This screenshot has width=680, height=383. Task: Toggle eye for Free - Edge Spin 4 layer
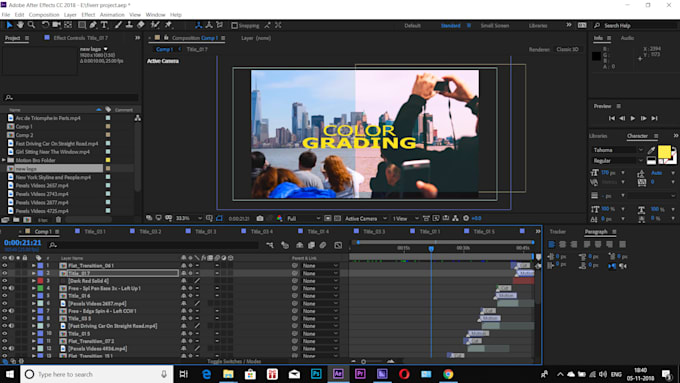(x=5, y=311)
